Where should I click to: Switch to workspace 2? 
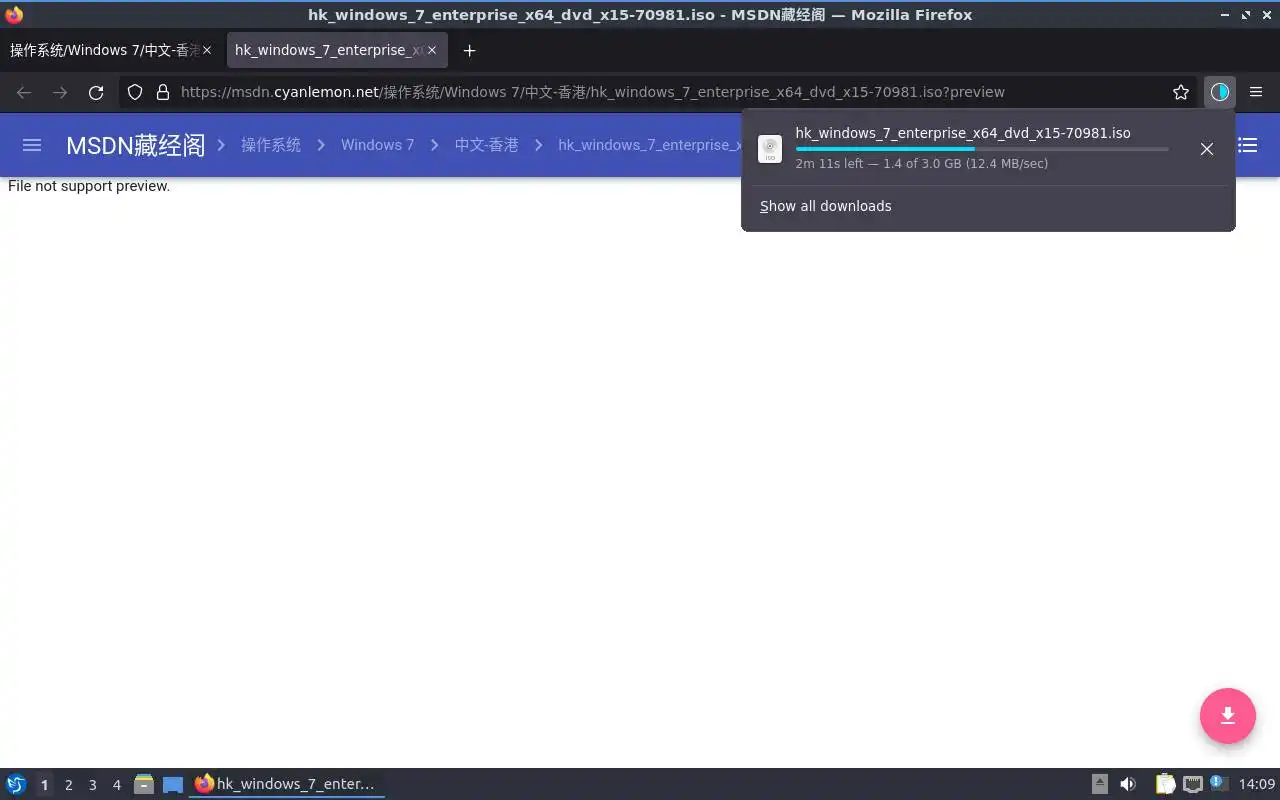(68, 785)
